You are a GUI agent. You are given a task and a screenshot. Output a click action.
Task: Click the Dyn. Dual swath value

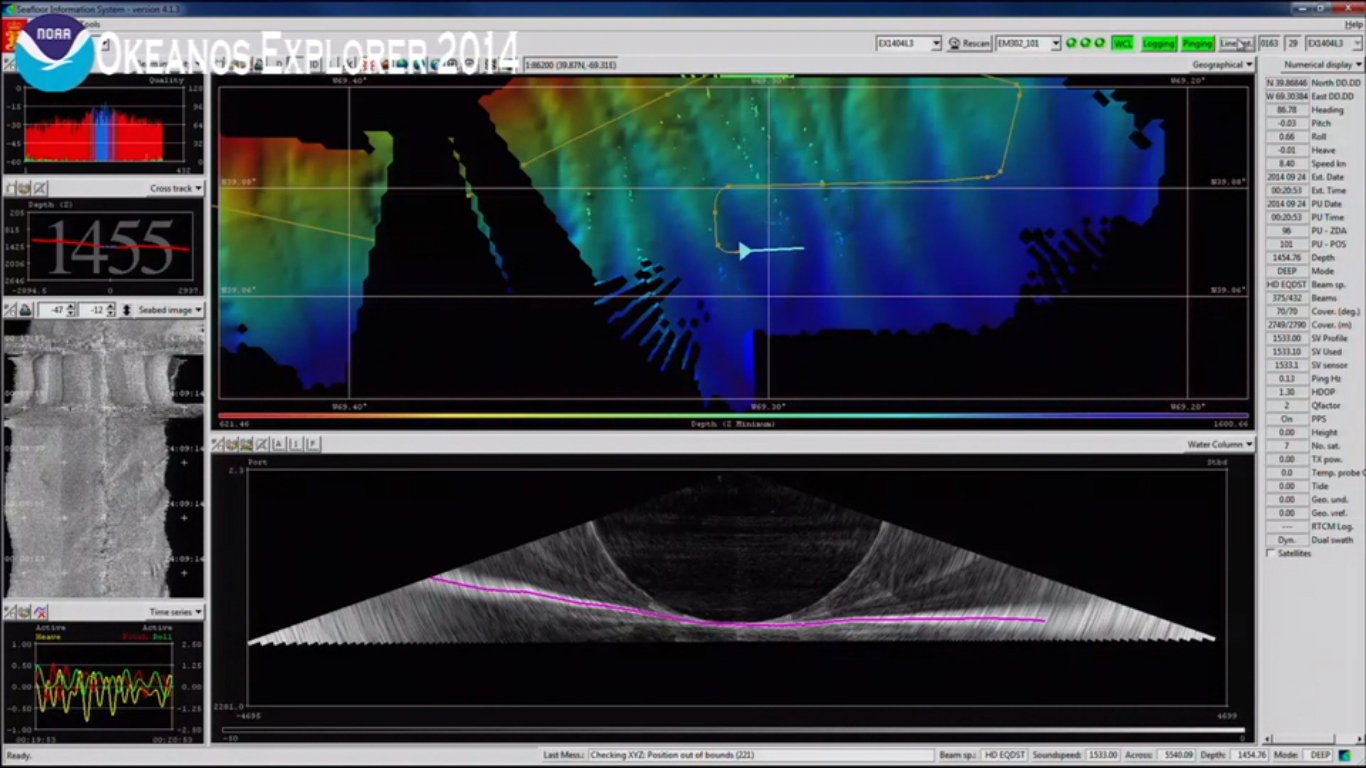click(x=1287, y=540)
